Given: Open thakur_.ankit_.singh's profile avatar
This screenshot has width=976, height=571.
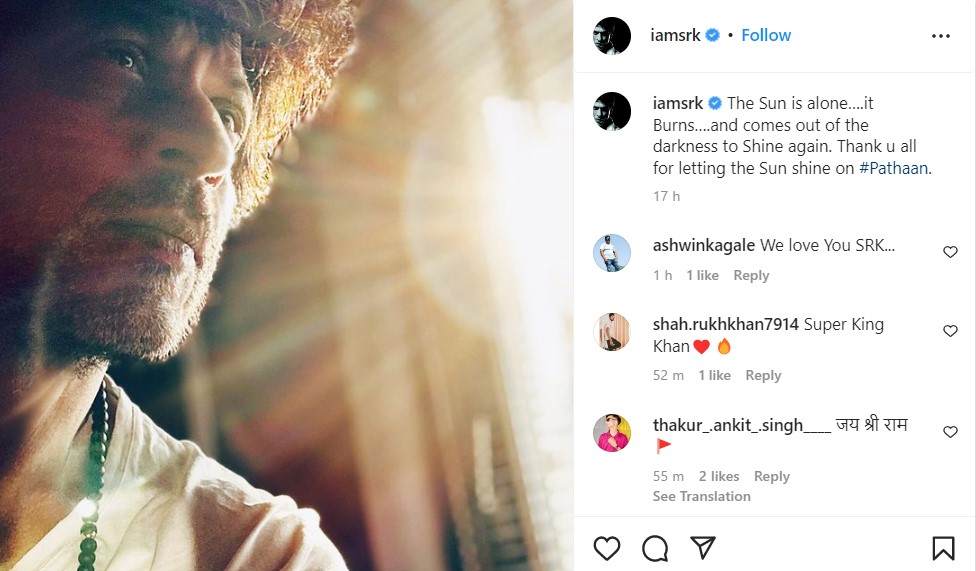Looking at the screenshot, I should click(x=612, y=433).
